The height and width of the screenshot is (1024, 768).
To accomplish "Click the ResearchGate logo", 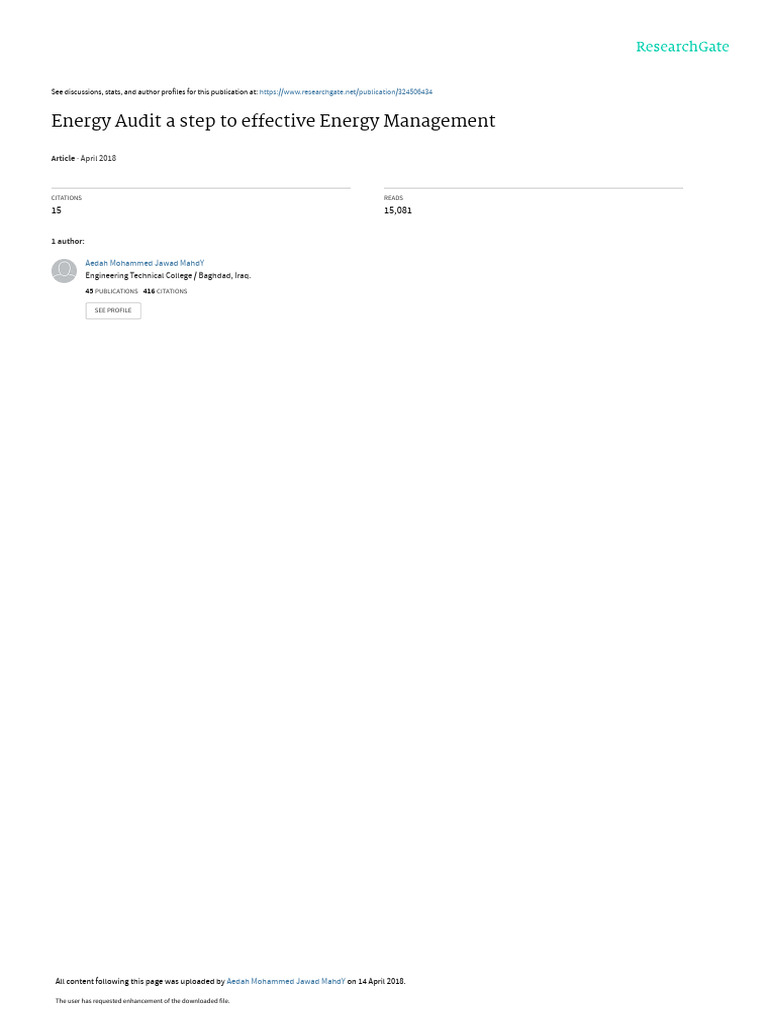I will pos(682,46).
